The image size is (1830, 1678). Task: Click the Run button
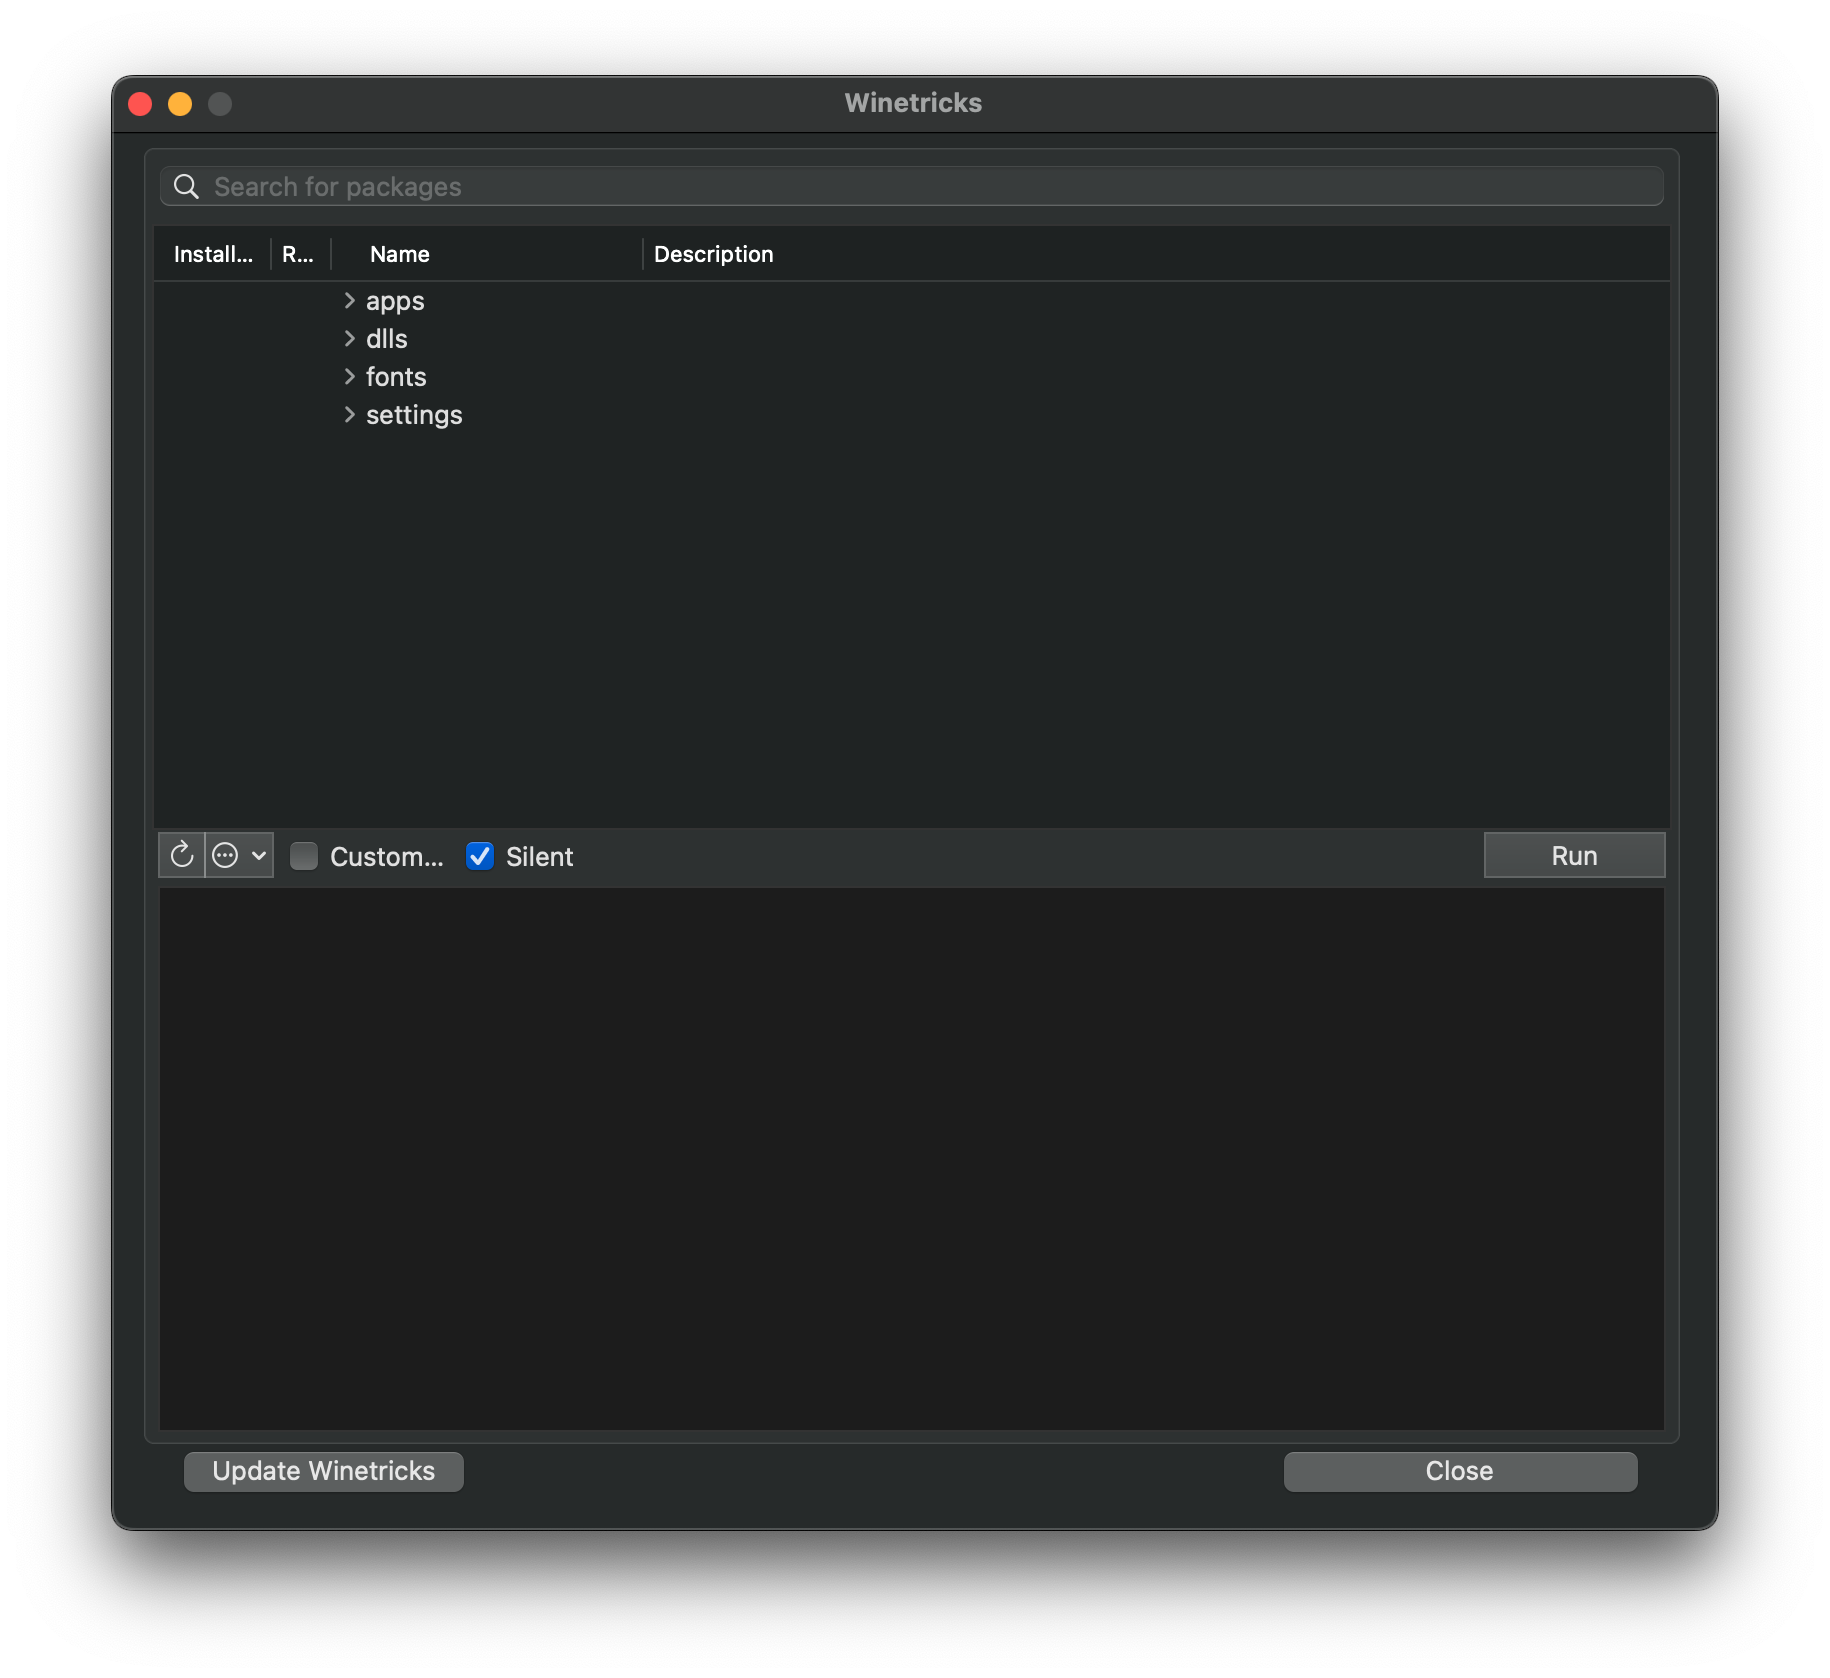[x=1574, y=856]
